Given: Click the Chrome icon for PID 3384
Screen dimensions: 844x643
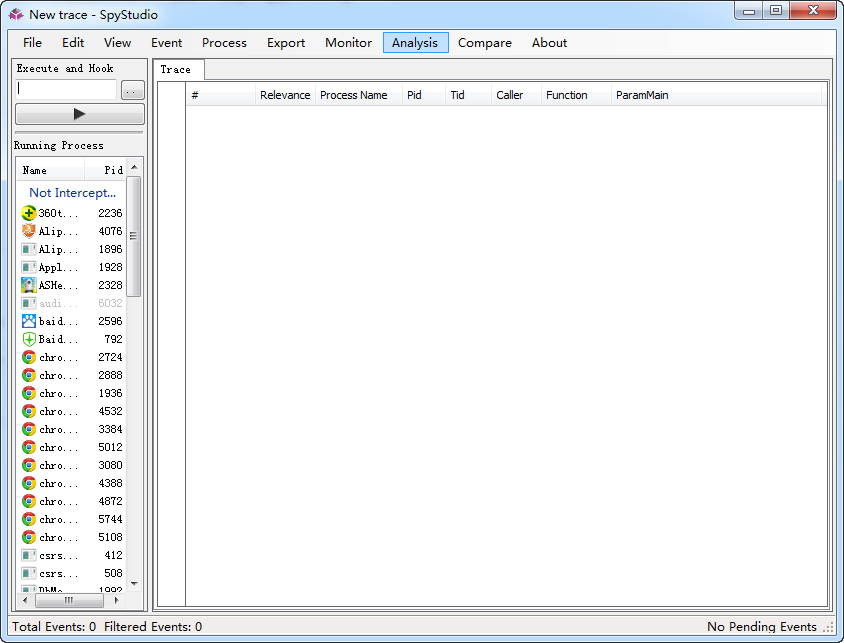Looking at the screenshot, I should click(x=29, y=429).
